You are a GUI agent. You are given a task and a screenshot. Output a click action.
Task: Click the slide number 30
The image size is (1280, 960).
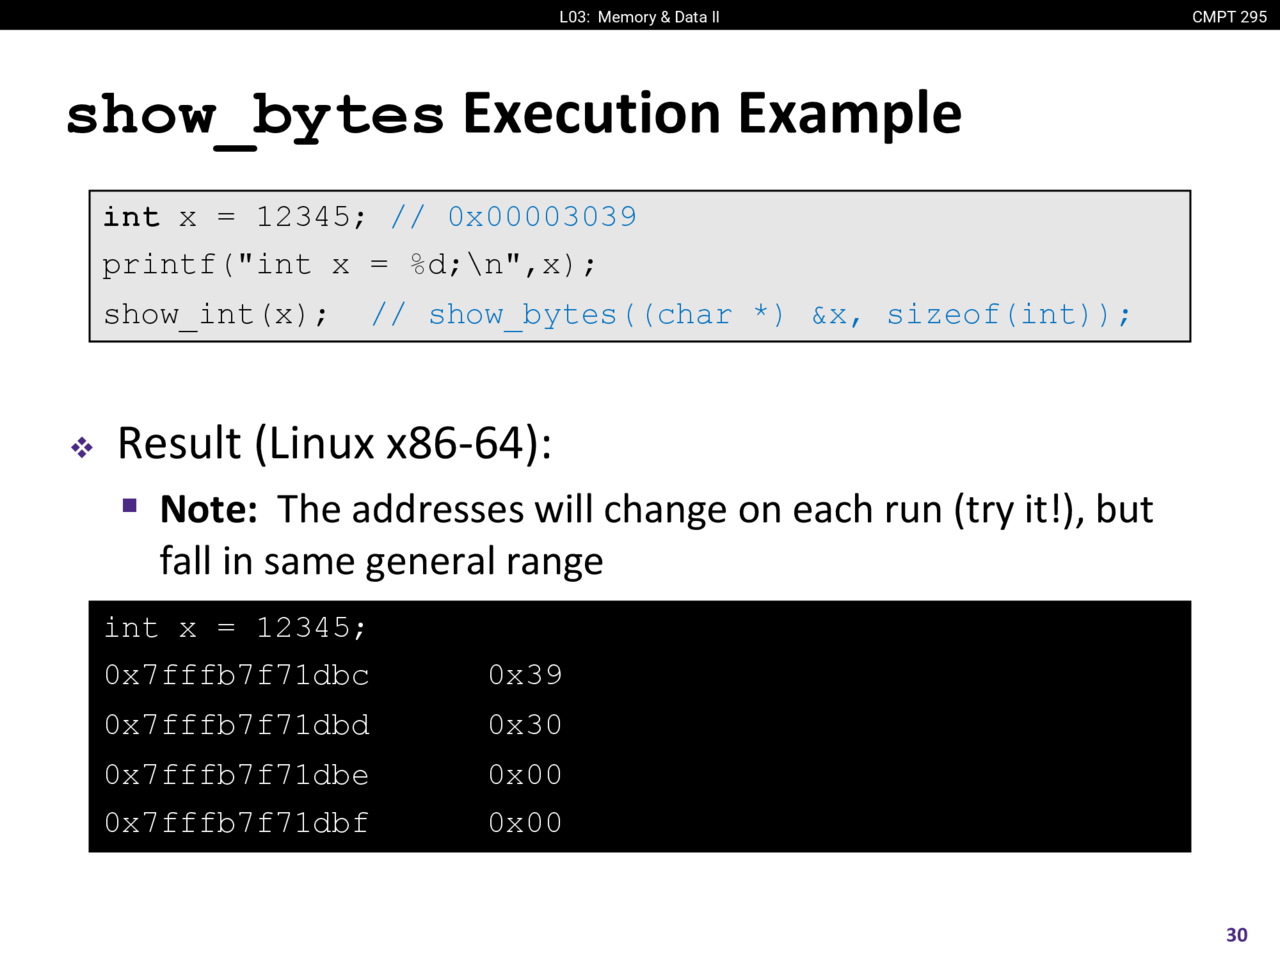(x=1236, y=934)
